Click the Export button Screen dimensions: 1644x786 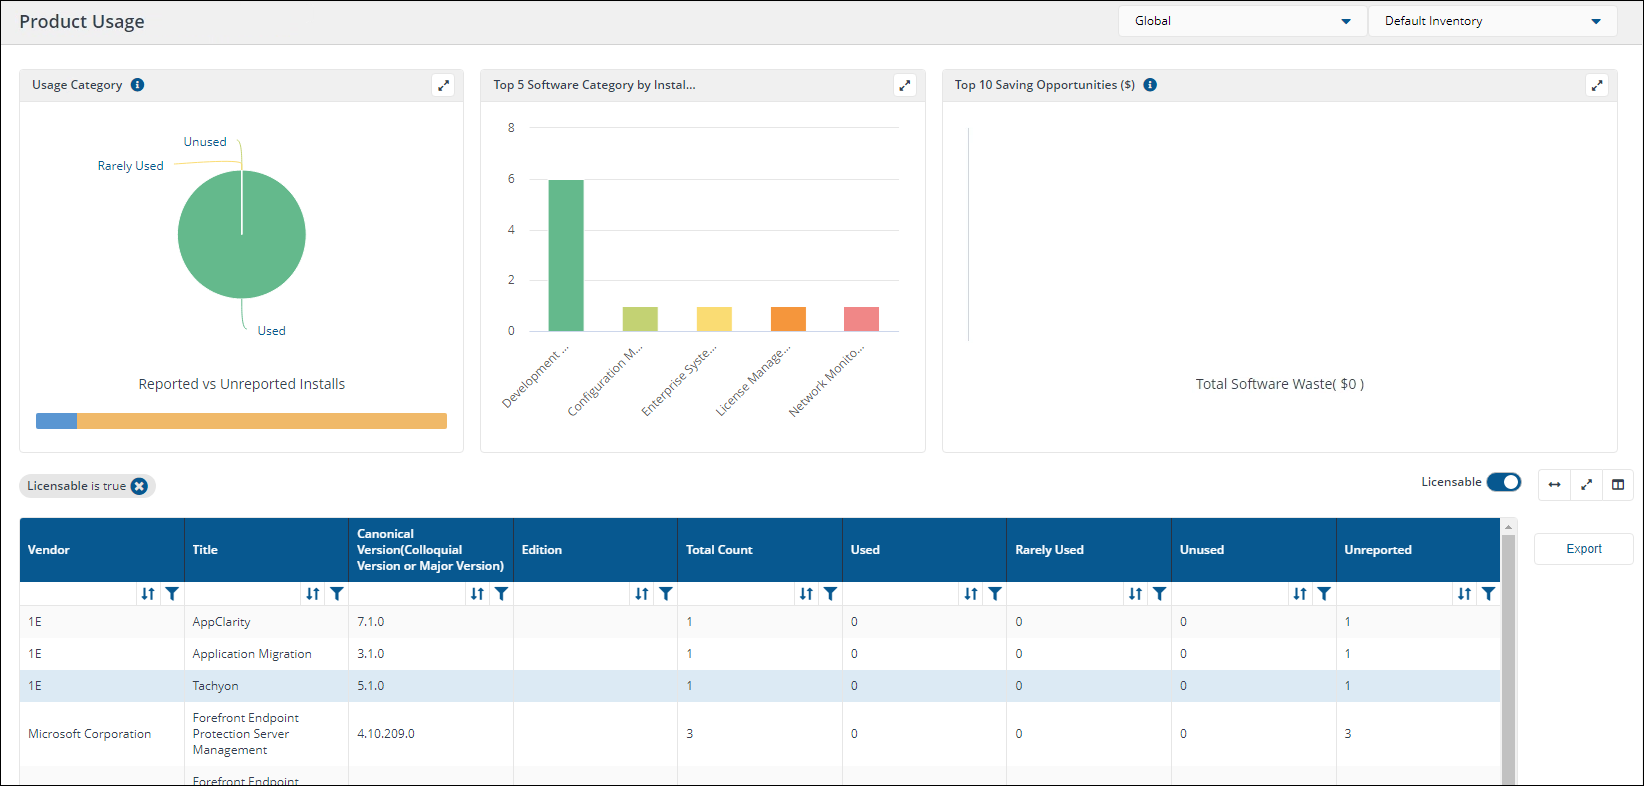1583,549
